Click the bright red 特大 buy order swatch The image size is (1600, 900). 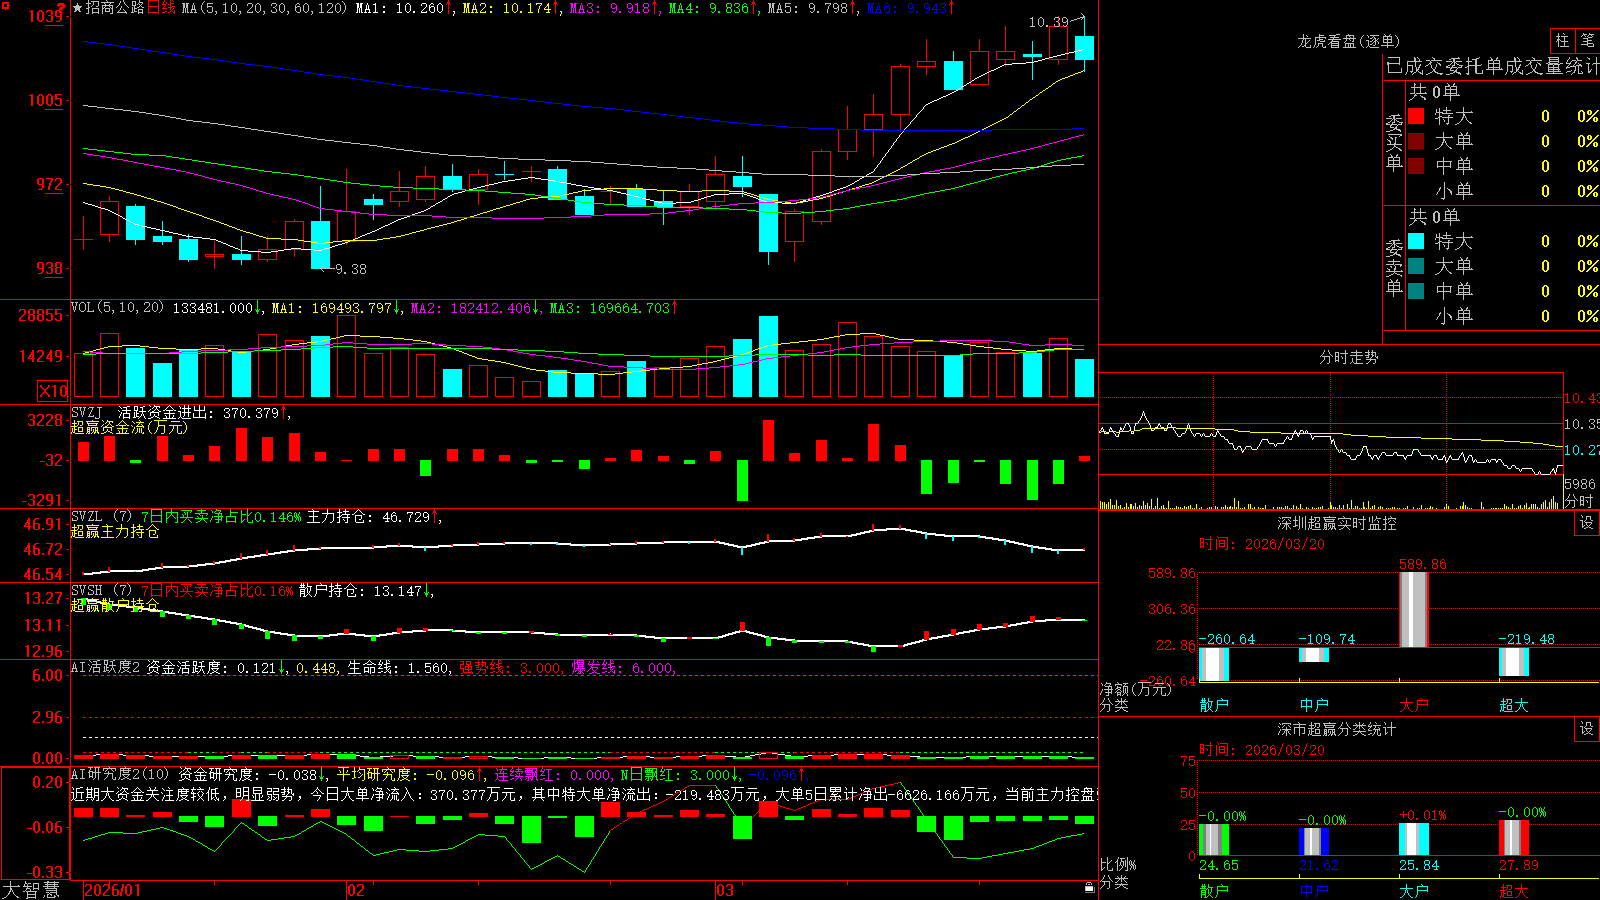tap(1416, 116)
